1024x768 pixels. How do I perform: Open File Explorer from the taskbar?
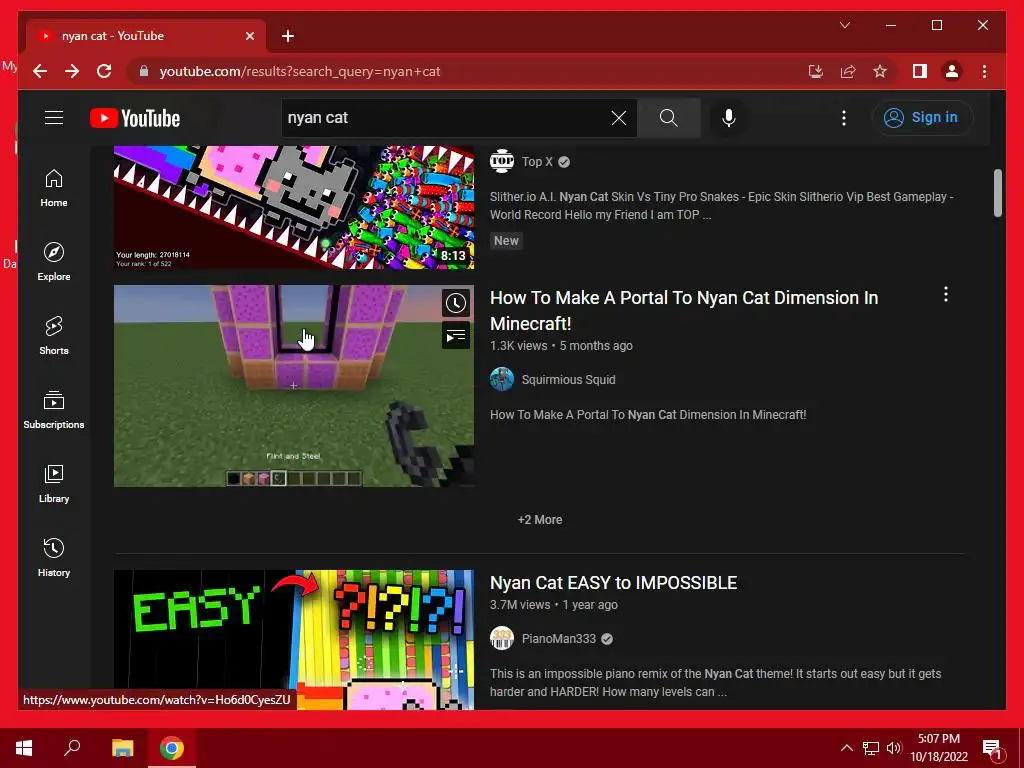pyautogui.click(x=122, y=748)
